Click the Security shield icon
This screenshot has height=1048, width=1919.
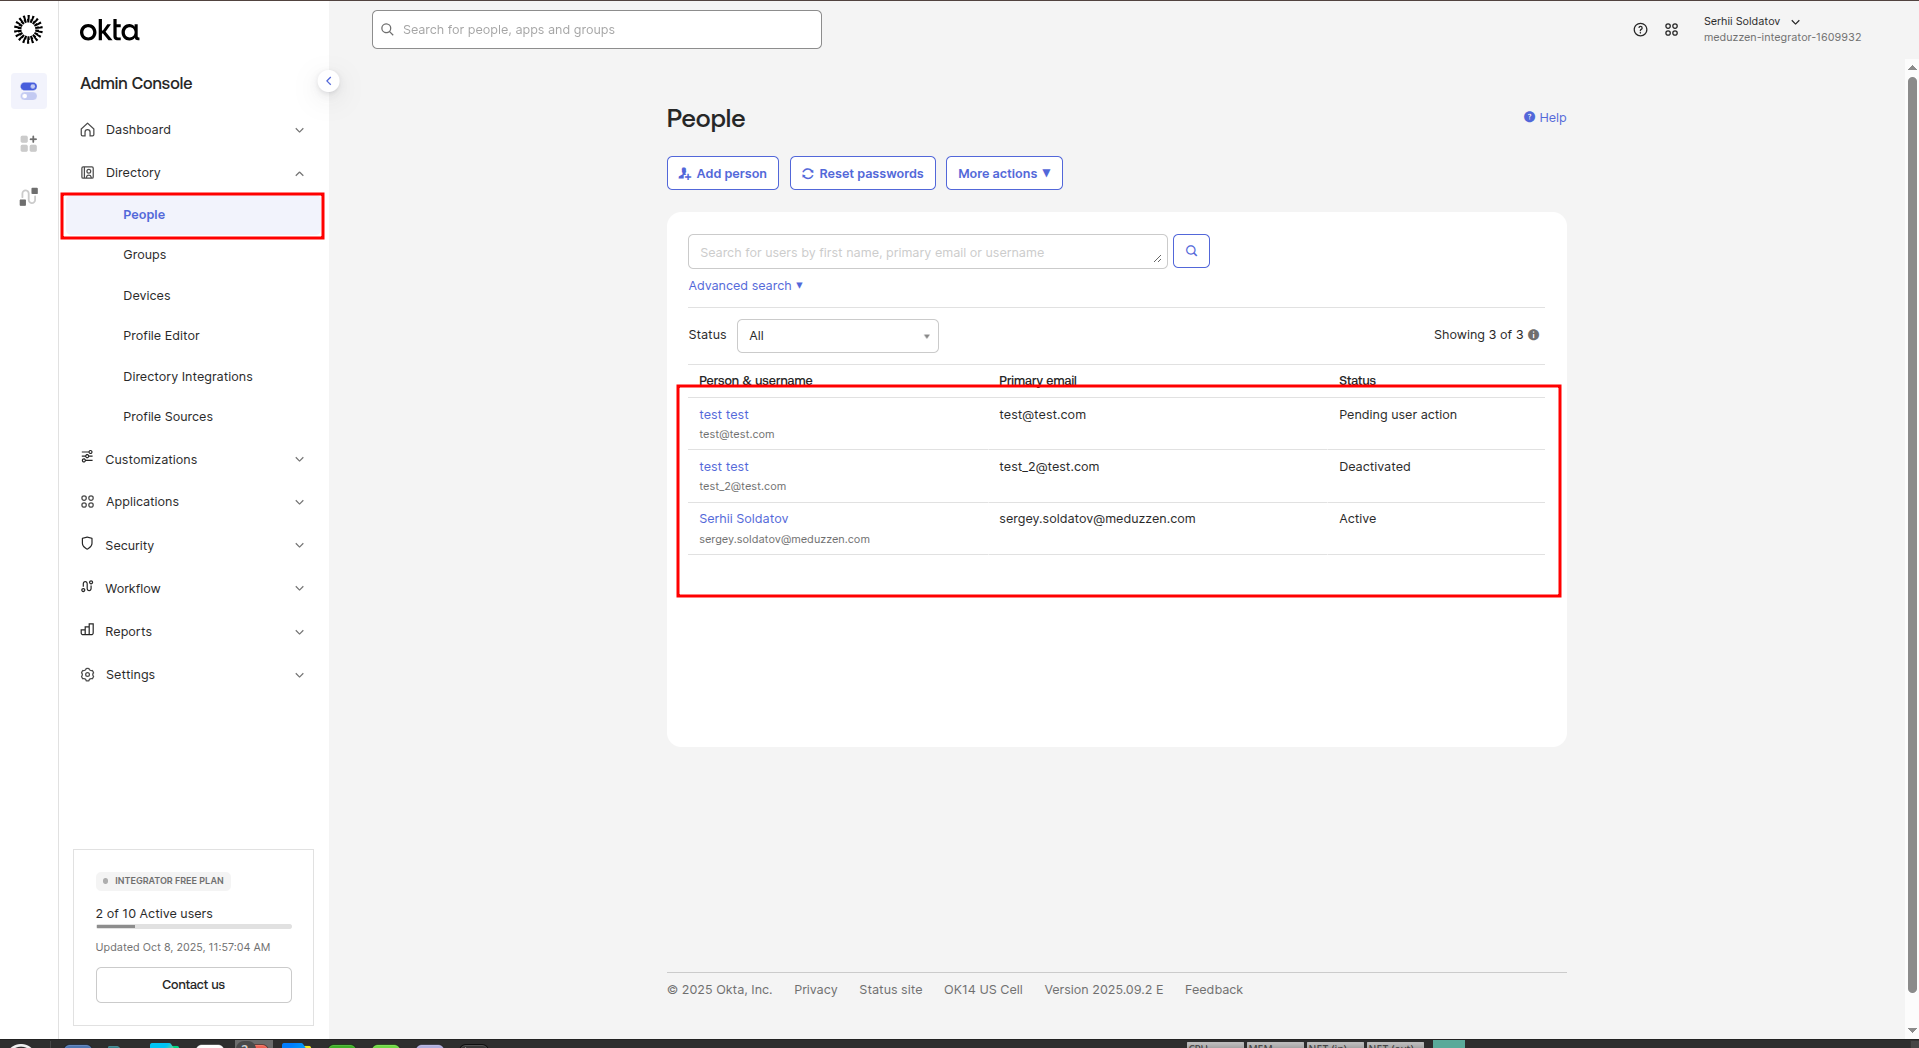(x=87, y=544)
